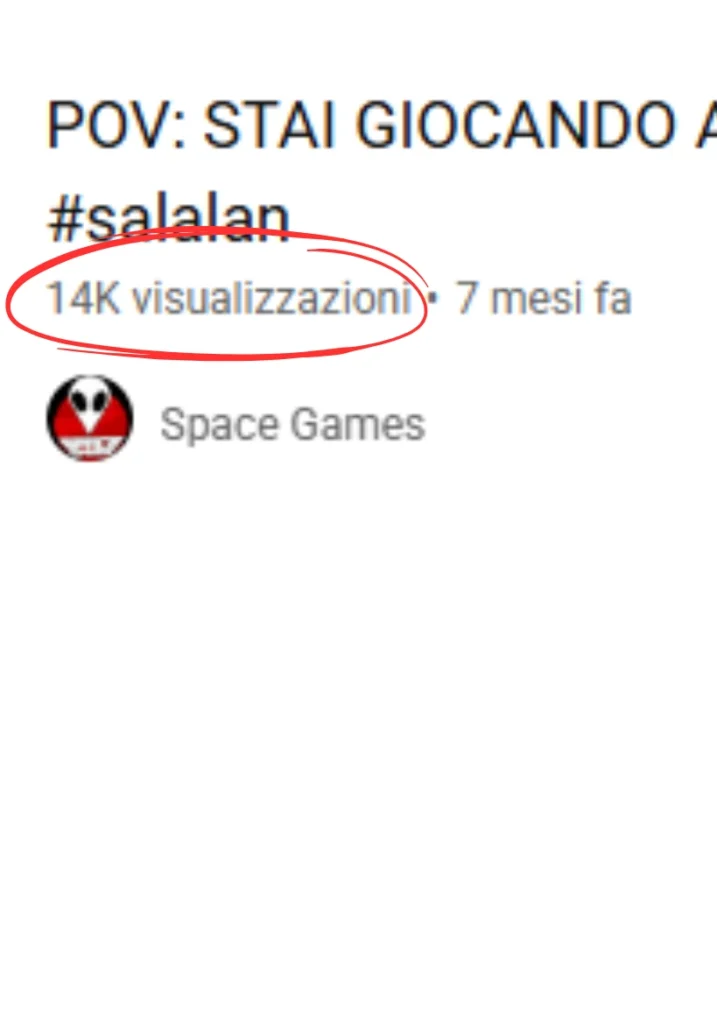Select the red hand-drawn circle annotation

pyautogui.click(x=217, y=295)
